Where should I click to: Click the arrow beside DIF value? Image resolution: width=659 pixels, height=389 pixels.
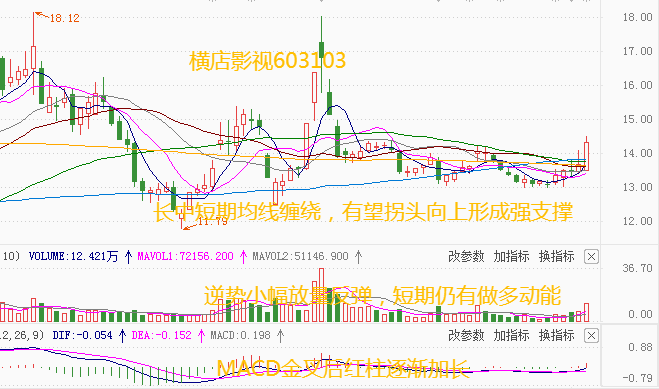(x=122, y=336)
